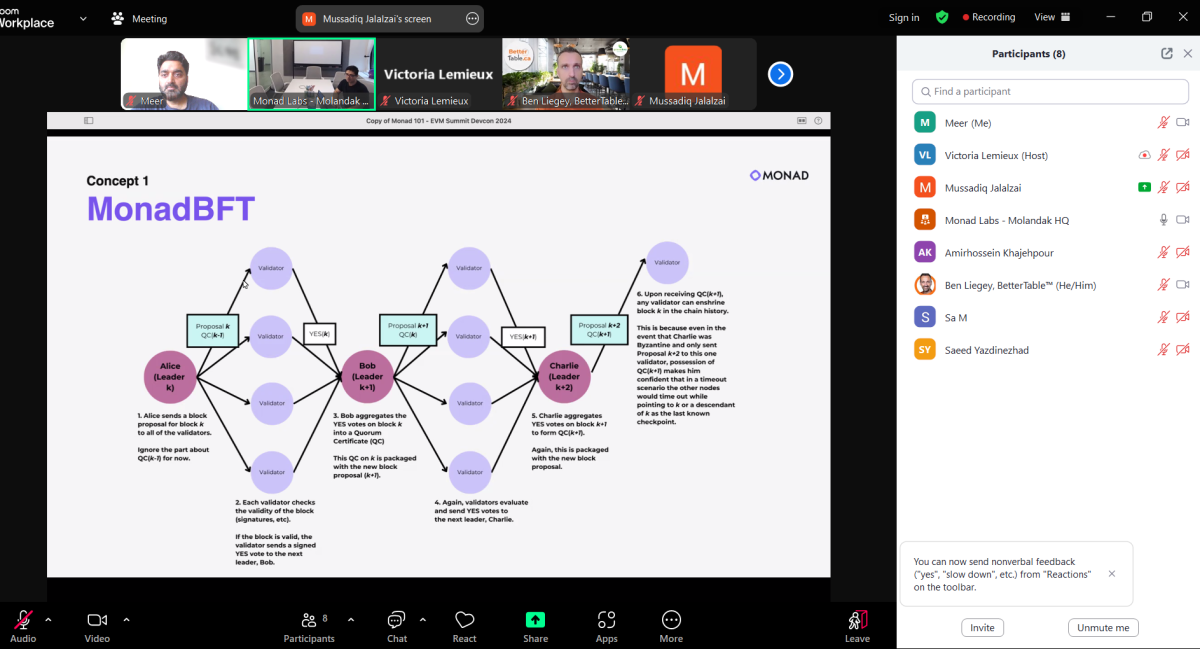Leave the meeting
Image resolution: width=1200 pixels, height=649 pixels.
857,625
